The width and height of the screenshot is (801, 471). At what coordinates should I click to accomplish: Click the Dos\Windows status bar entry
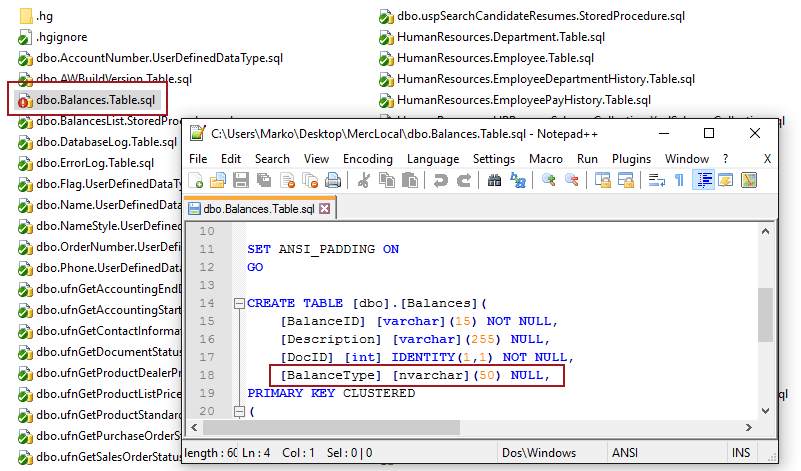click(538, 453)
